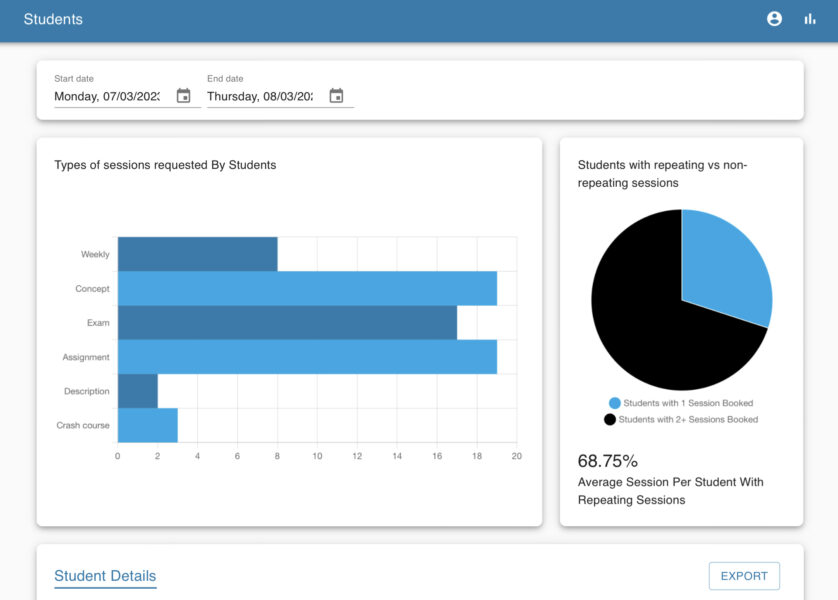
Task: Click the Students page title
Action: [53, 19]
